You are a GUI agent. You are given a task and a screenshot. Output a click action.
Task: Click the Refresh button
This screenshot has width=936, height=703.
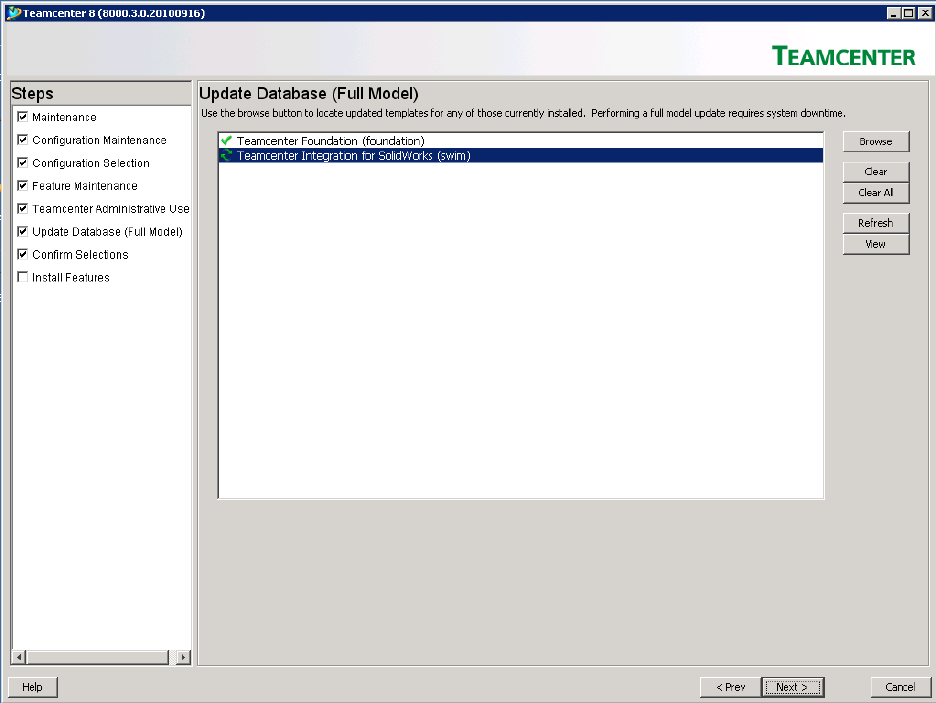pyautogui.click(x=876, y=223)
